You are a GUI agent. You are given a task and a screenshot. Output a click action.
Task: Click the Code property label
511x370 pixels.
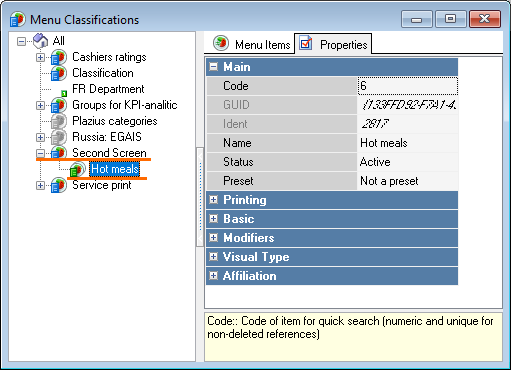[x=236, y=86]
